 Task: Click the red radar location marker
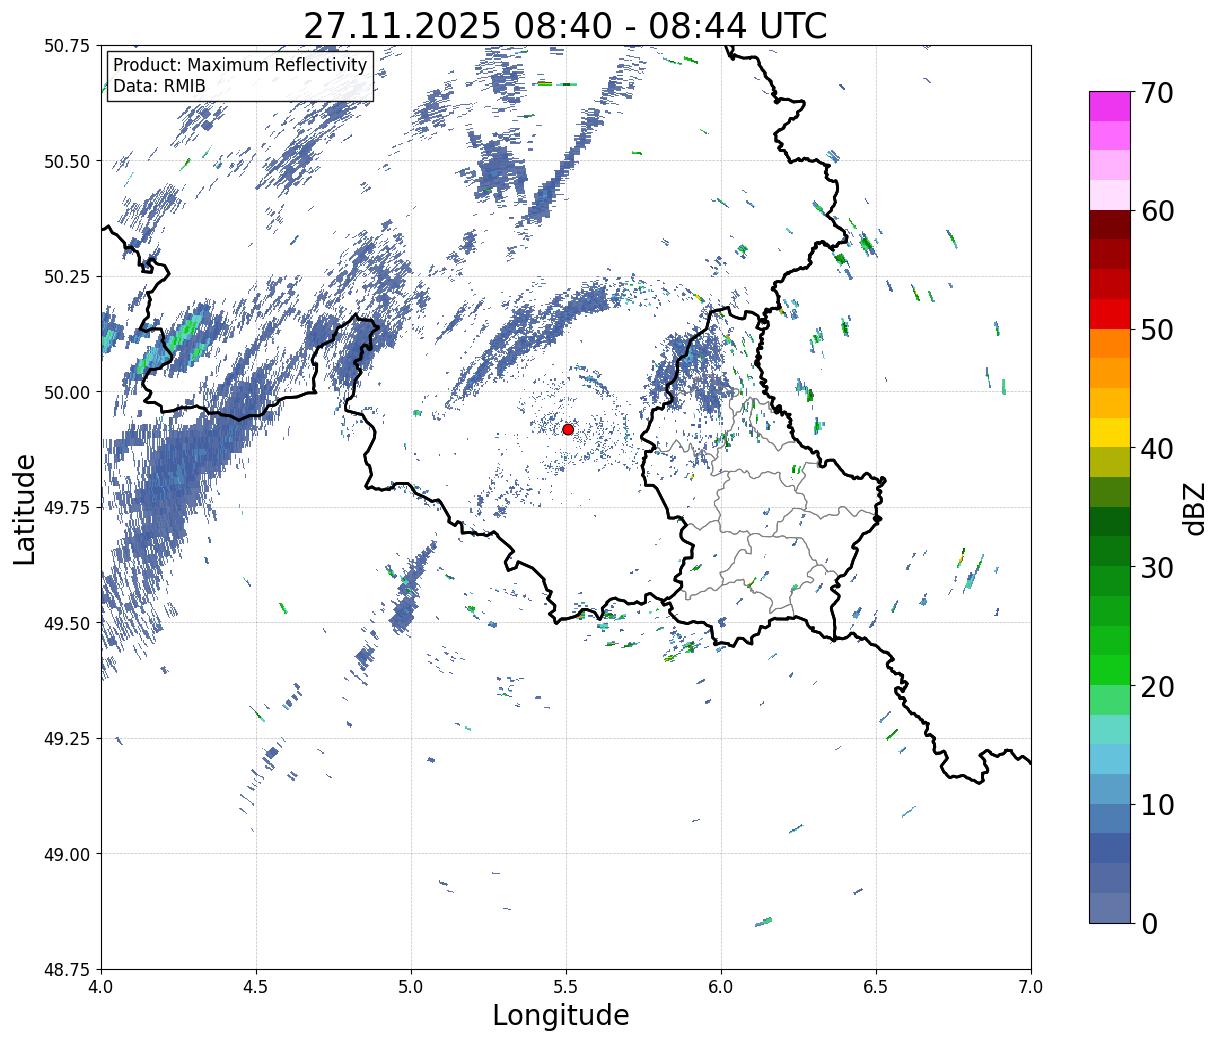[x=568, y=429]
